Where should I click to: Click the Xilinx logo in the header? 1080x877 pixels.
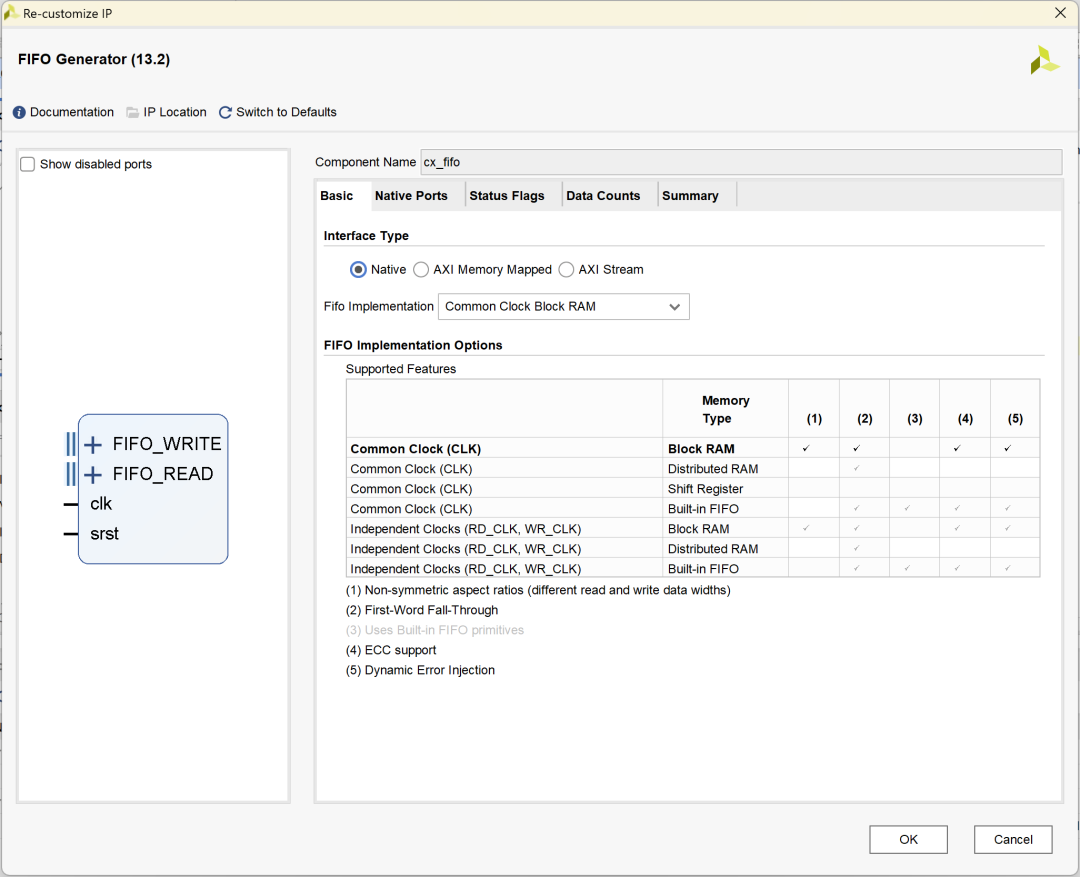click(x=1044, y=60)
